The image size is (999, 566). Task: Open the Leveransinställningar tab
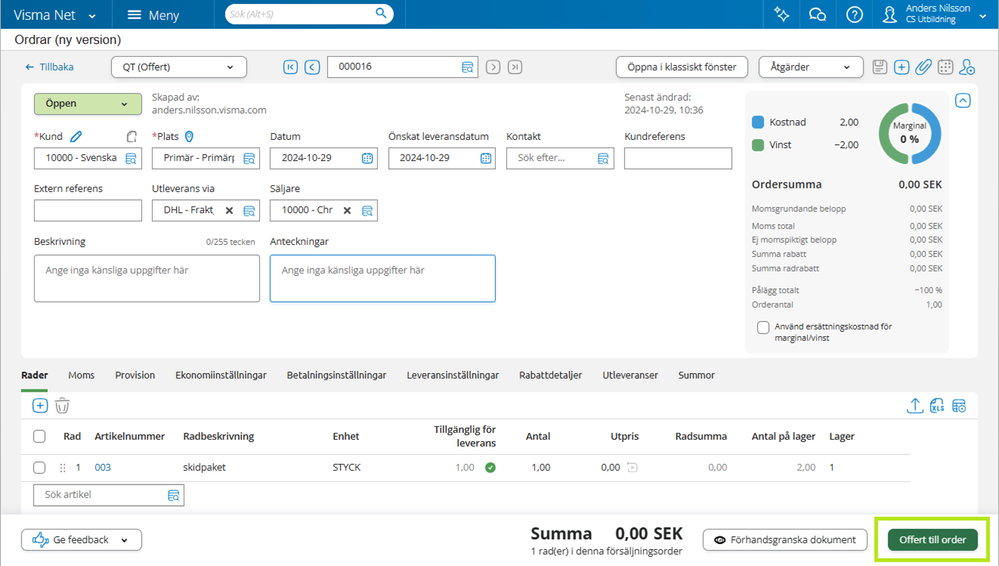click(x=452, y=375)
